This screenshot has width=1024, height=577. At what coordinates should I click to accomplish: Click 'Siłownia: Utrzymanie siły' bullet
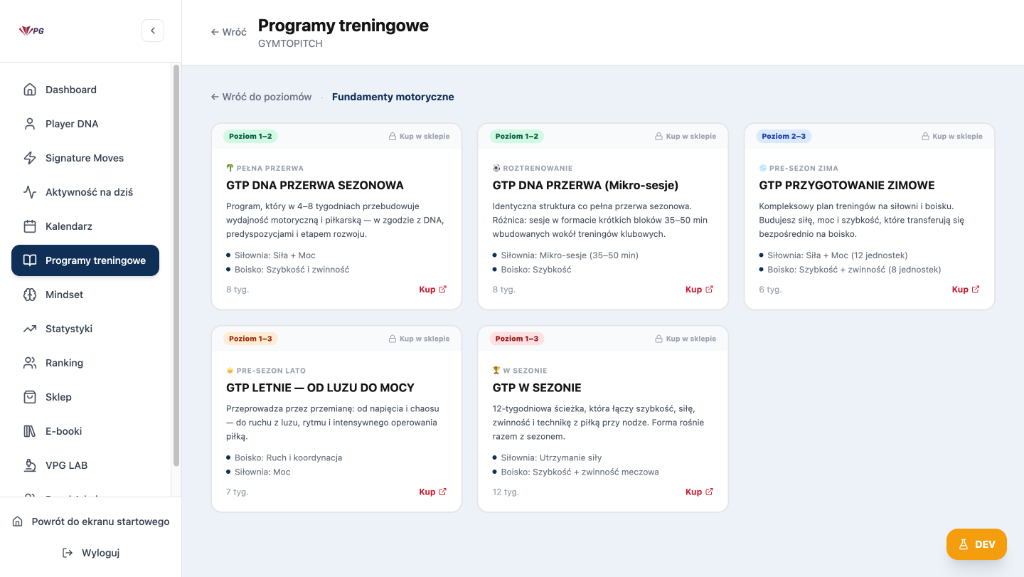[x=551, y=458]
